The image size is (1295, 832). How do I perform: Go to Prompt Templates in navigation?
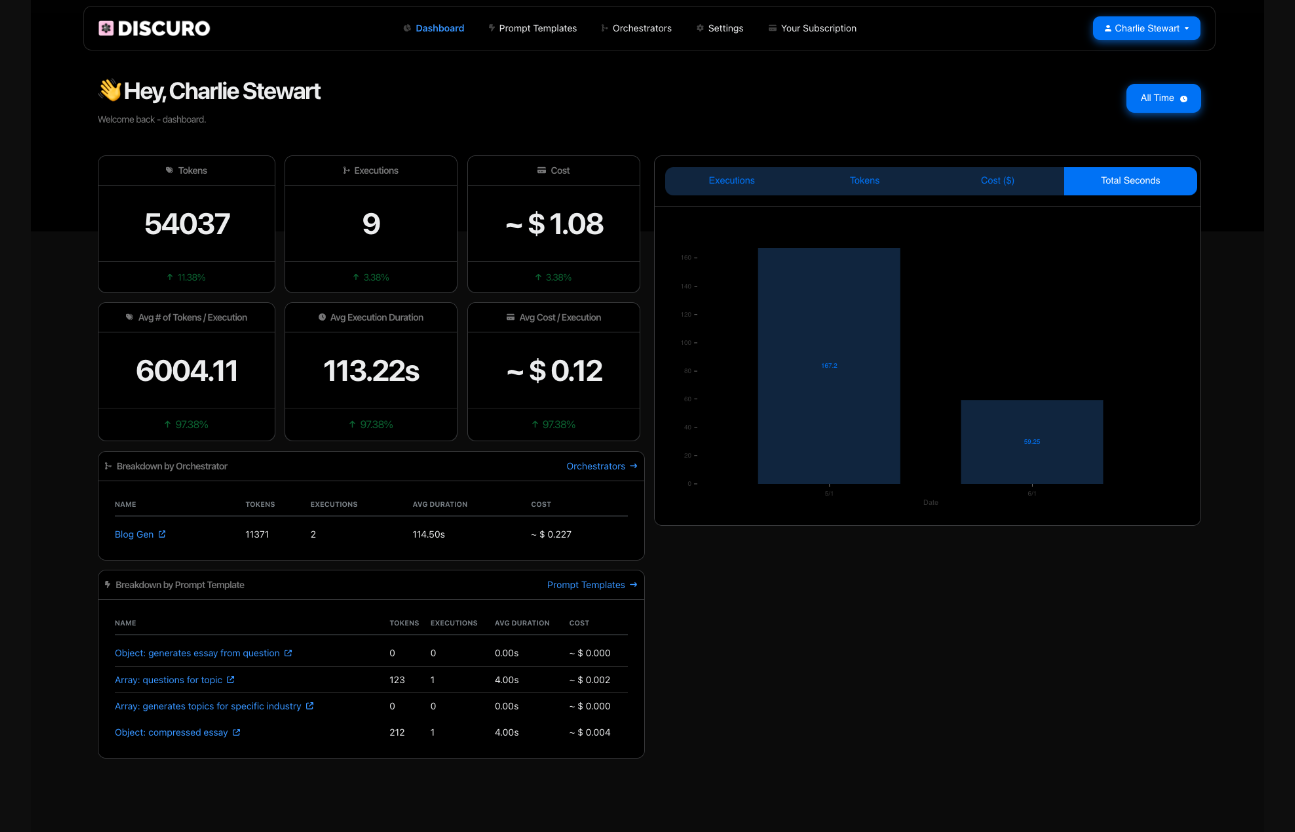pyautogui.click(x=532, y=28)
